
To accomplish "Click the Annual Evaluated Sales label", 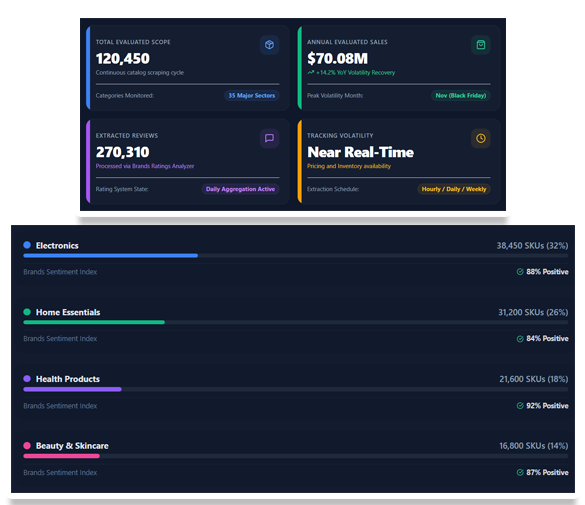I will pos(347,42).
